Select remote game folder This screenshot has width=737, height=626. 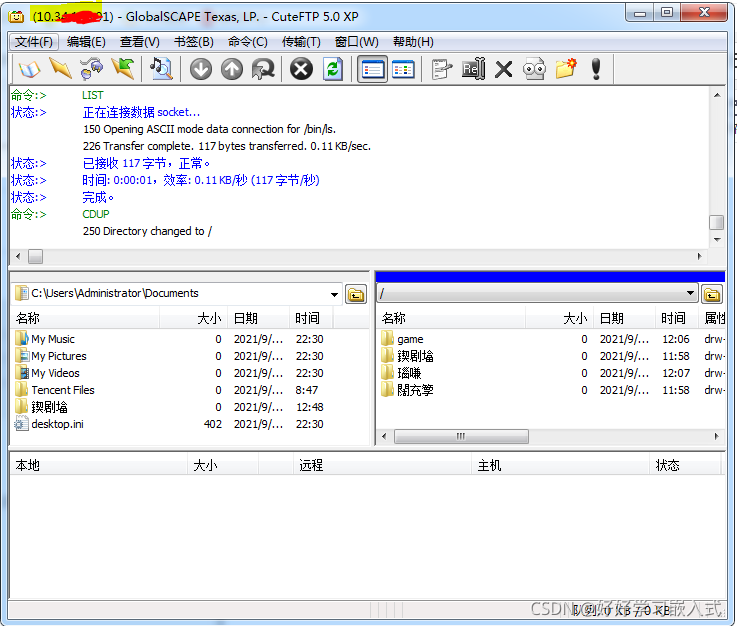click(x=410, y=339)
